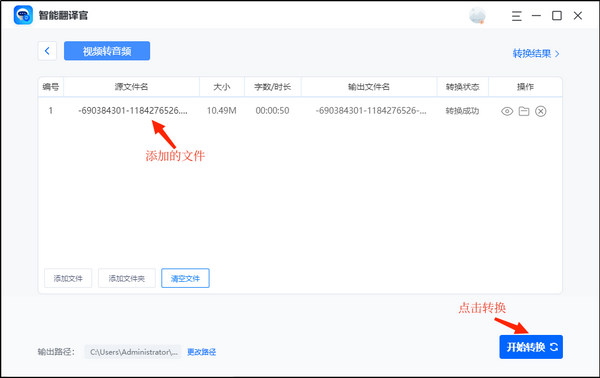Image resolution: width=600 pixels, height=378 pixels.
Task: Click the 清空文件 button
Action: point(185,278)
